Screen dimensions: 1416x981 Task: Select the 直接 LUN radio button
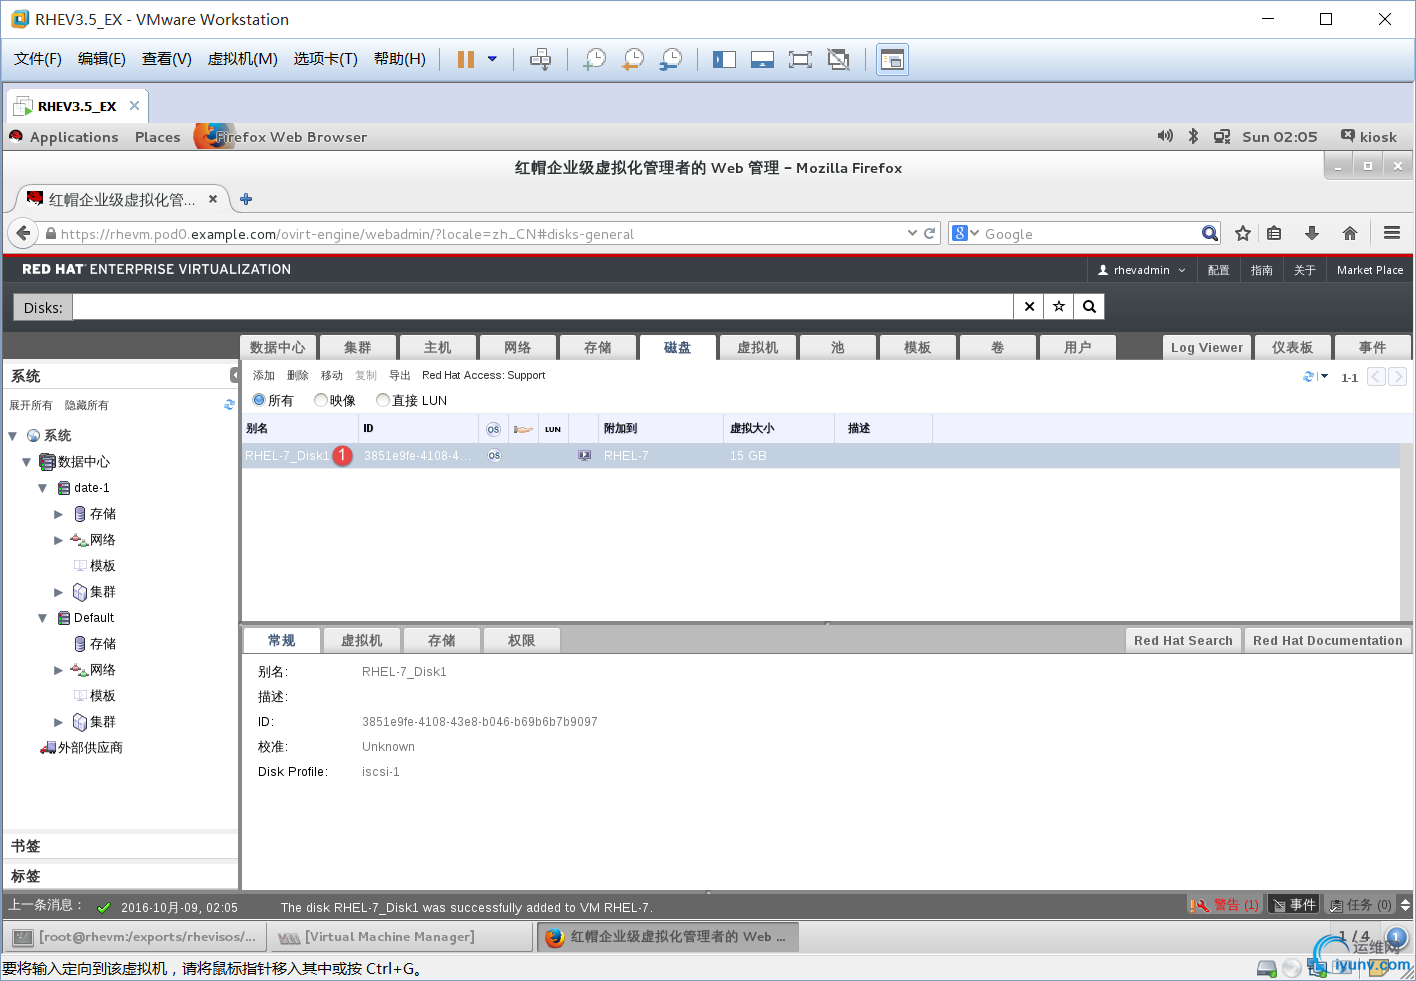click(x=383, y=400)
